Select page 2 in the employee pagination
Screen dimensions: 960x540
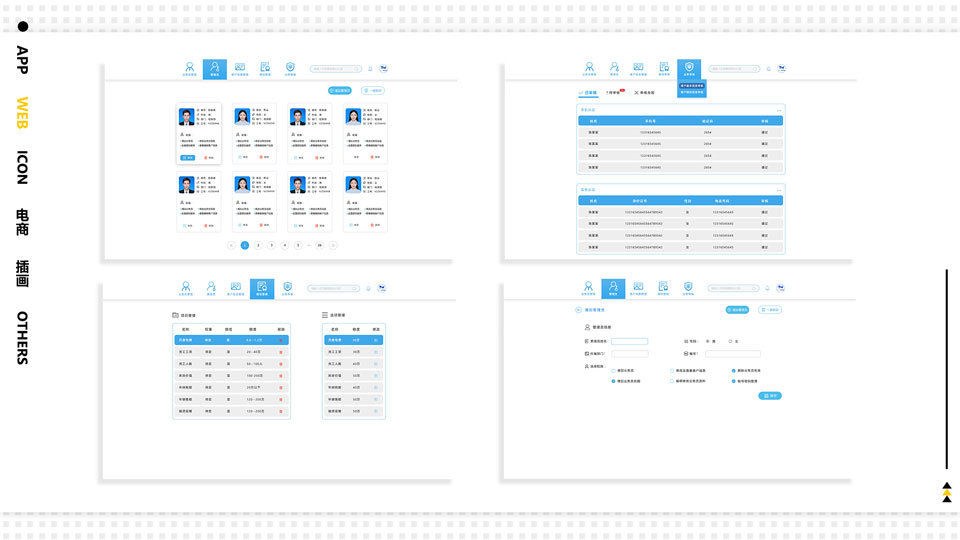[x=258, y=245]
